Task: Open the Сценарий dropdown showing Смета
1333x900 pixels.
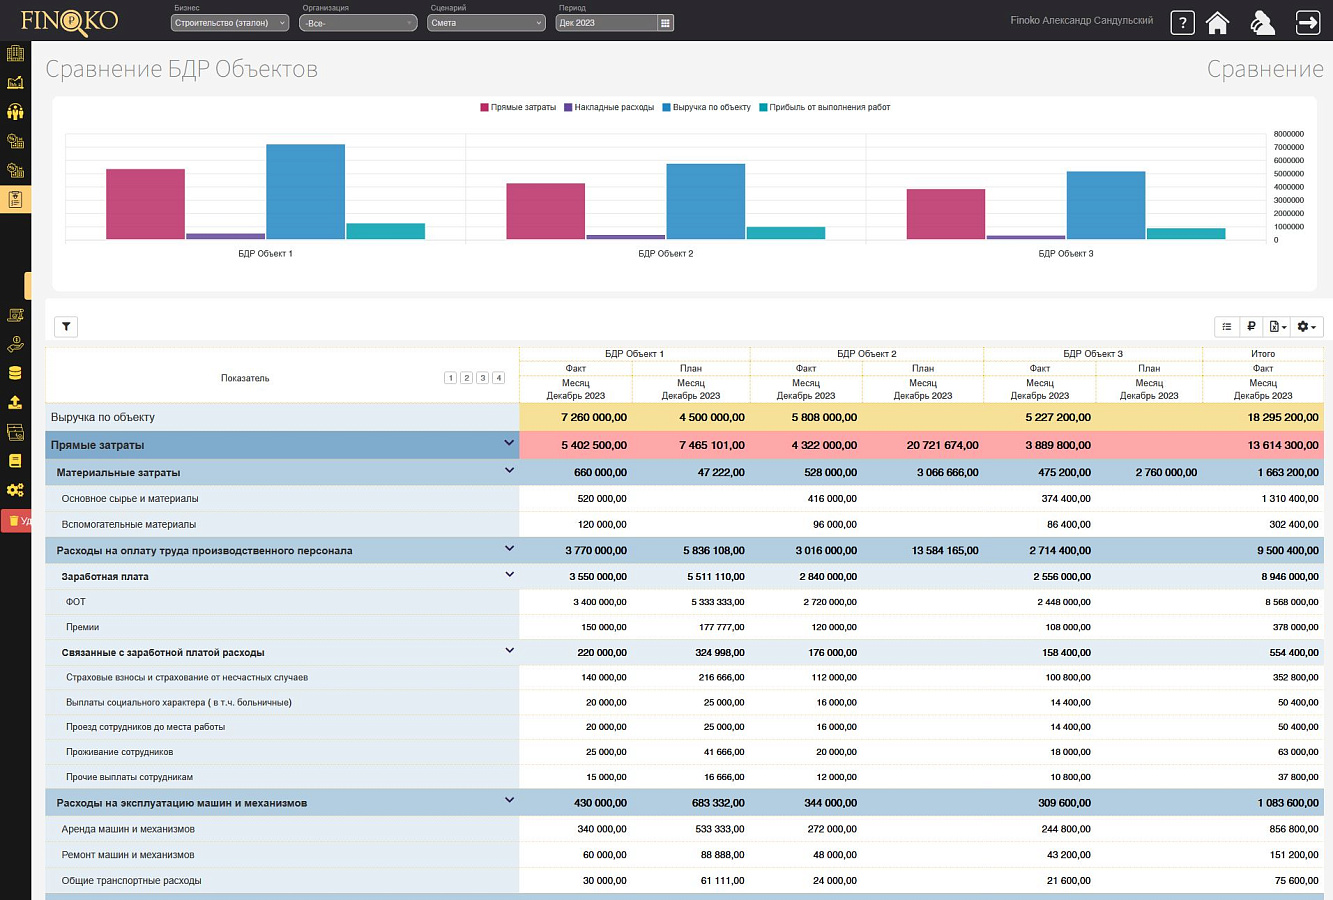Action: pos(486,23)
